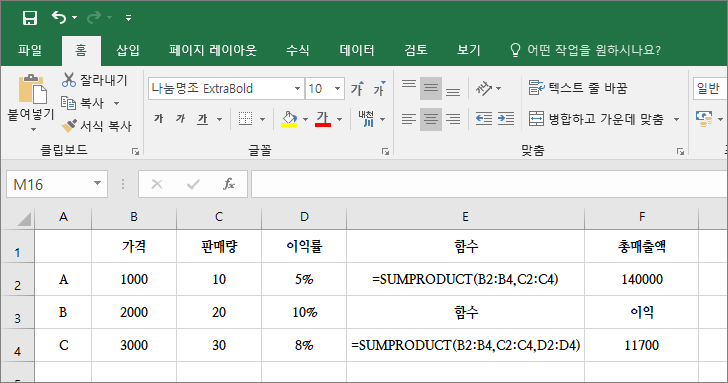The width and height of the screenshot is (728, 383).
Task: Toggle right horizontal alignment
Action: pyautogui.click(x=453, y=119)
